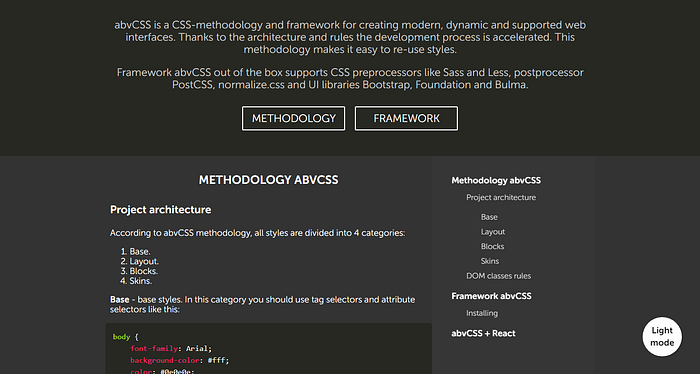Switch to Light mode with round toggle
Screen dimensions: 700x374
(x=662, y=337)
